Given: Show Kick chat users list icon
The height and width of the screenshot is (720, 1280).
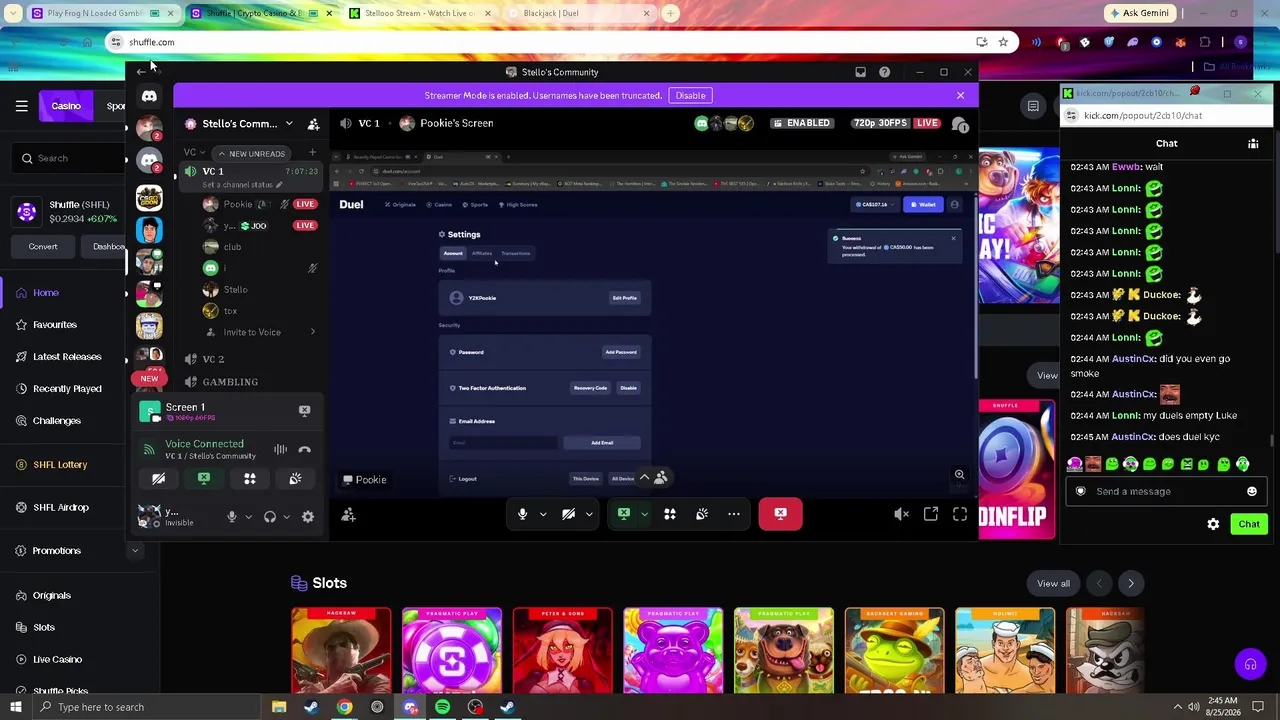Looking at the screenshot, I should 1253,143.
